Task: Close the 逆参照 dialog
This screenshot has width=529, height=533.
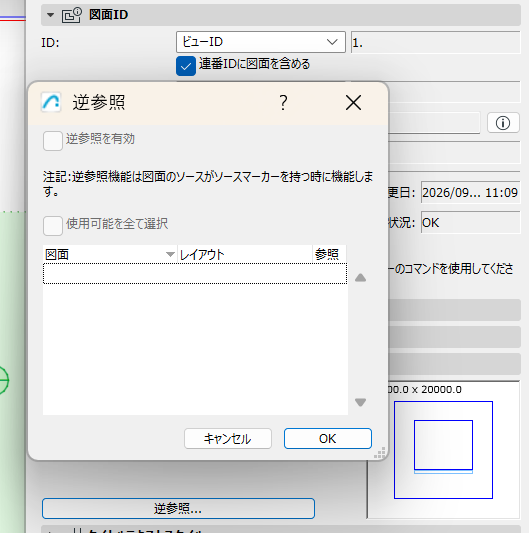Action: click(353, 102)
